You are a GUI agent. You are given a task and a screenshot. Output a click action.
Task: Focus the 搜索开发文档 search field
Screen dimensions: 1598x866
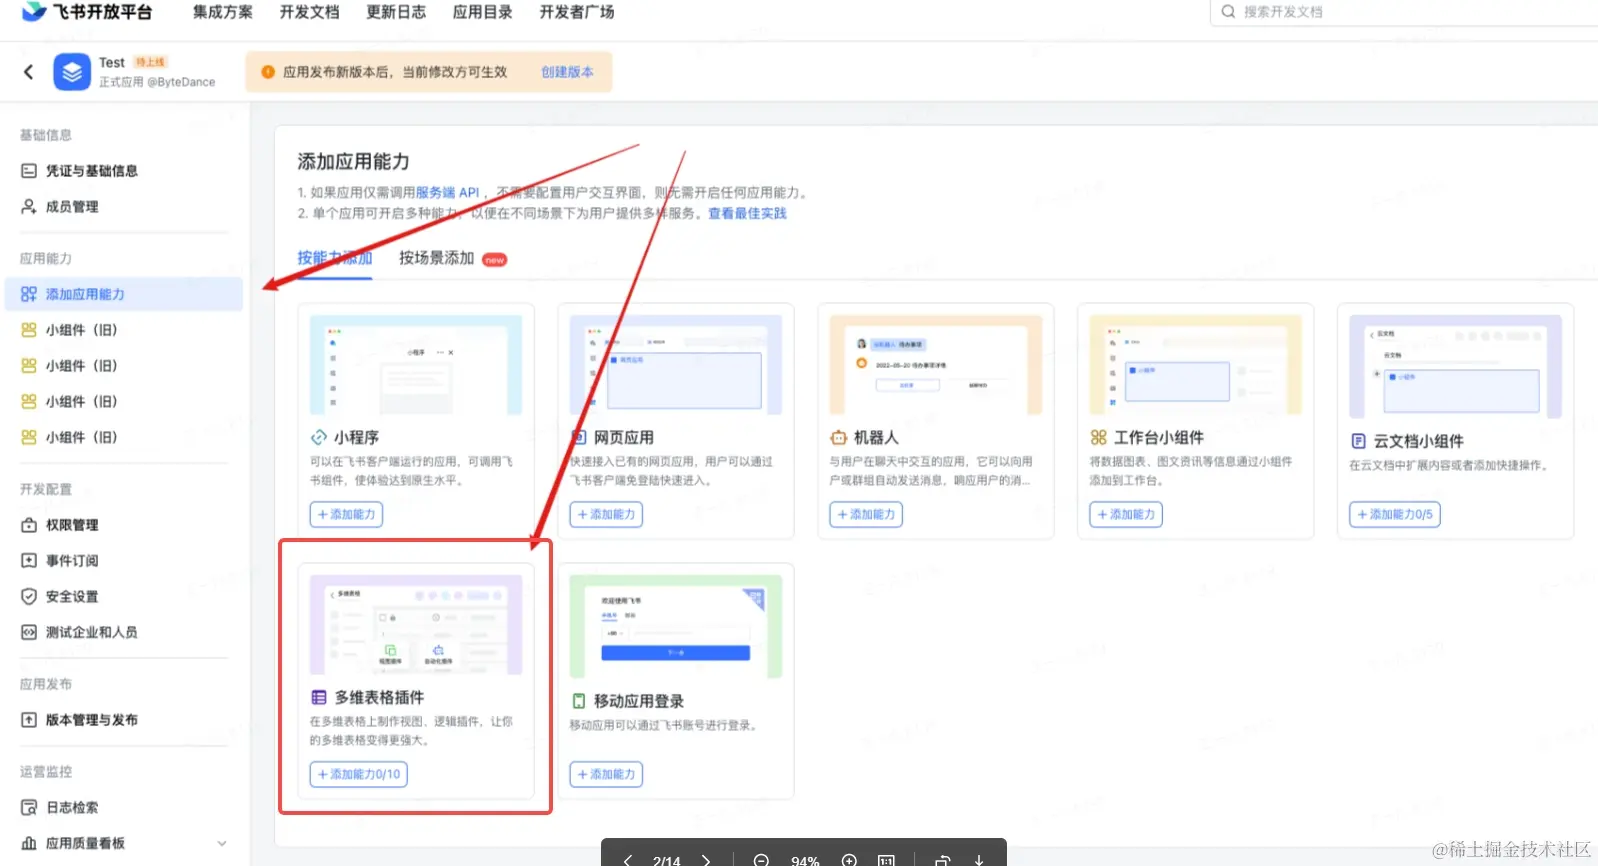(1404, 12)
